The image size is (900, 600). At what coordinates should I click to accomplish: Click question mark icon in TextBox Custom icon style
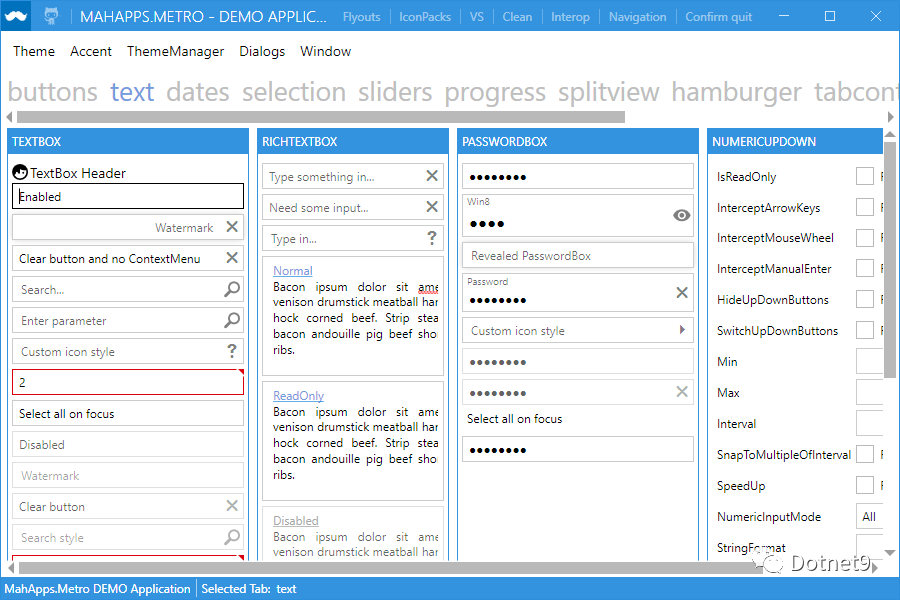point(232,351)
